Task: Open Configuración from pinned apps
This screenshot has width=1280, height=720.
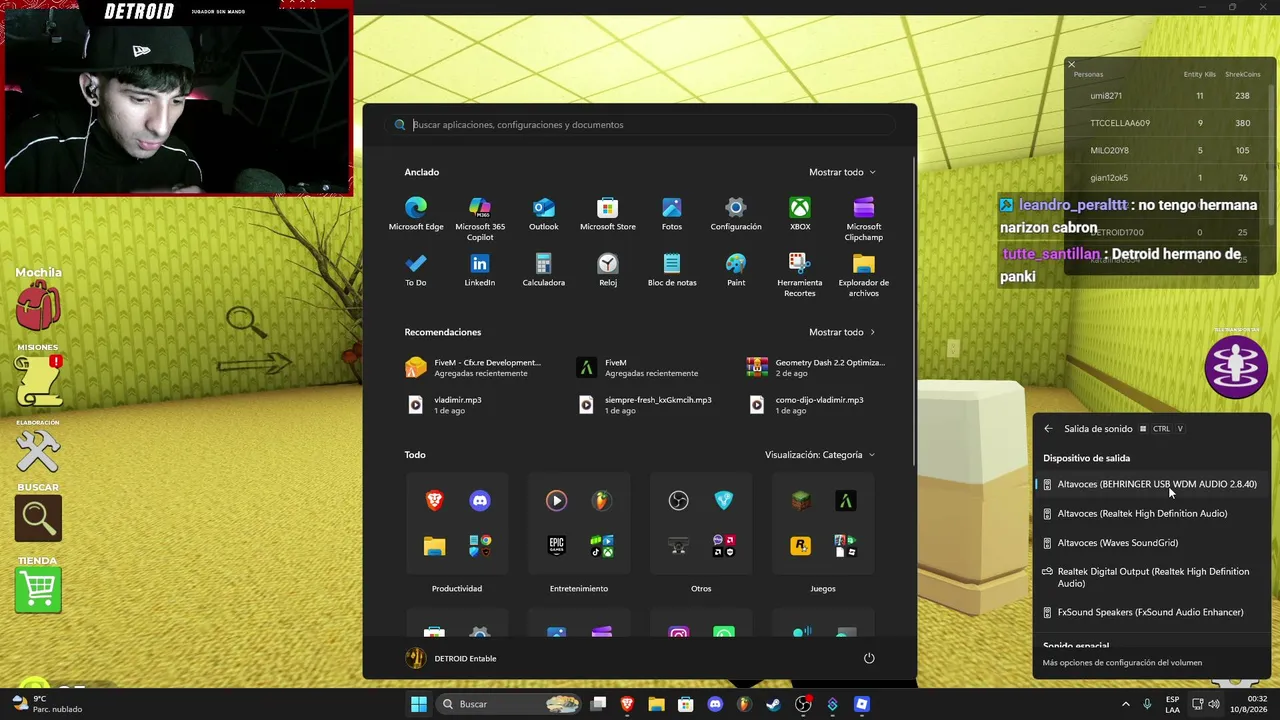Action: point(736,214)
